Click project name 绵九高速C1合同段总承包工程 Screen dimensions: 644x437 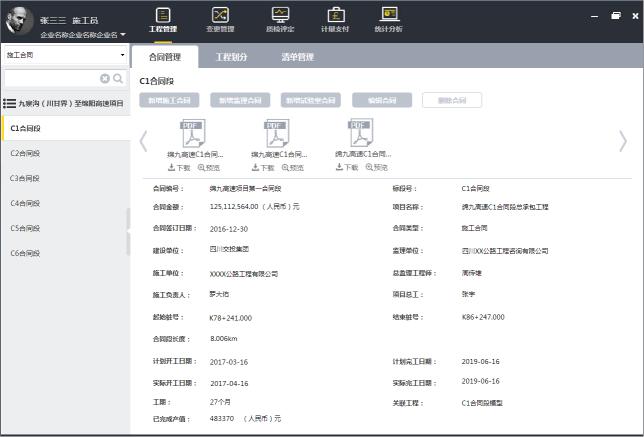click(505, 207)
